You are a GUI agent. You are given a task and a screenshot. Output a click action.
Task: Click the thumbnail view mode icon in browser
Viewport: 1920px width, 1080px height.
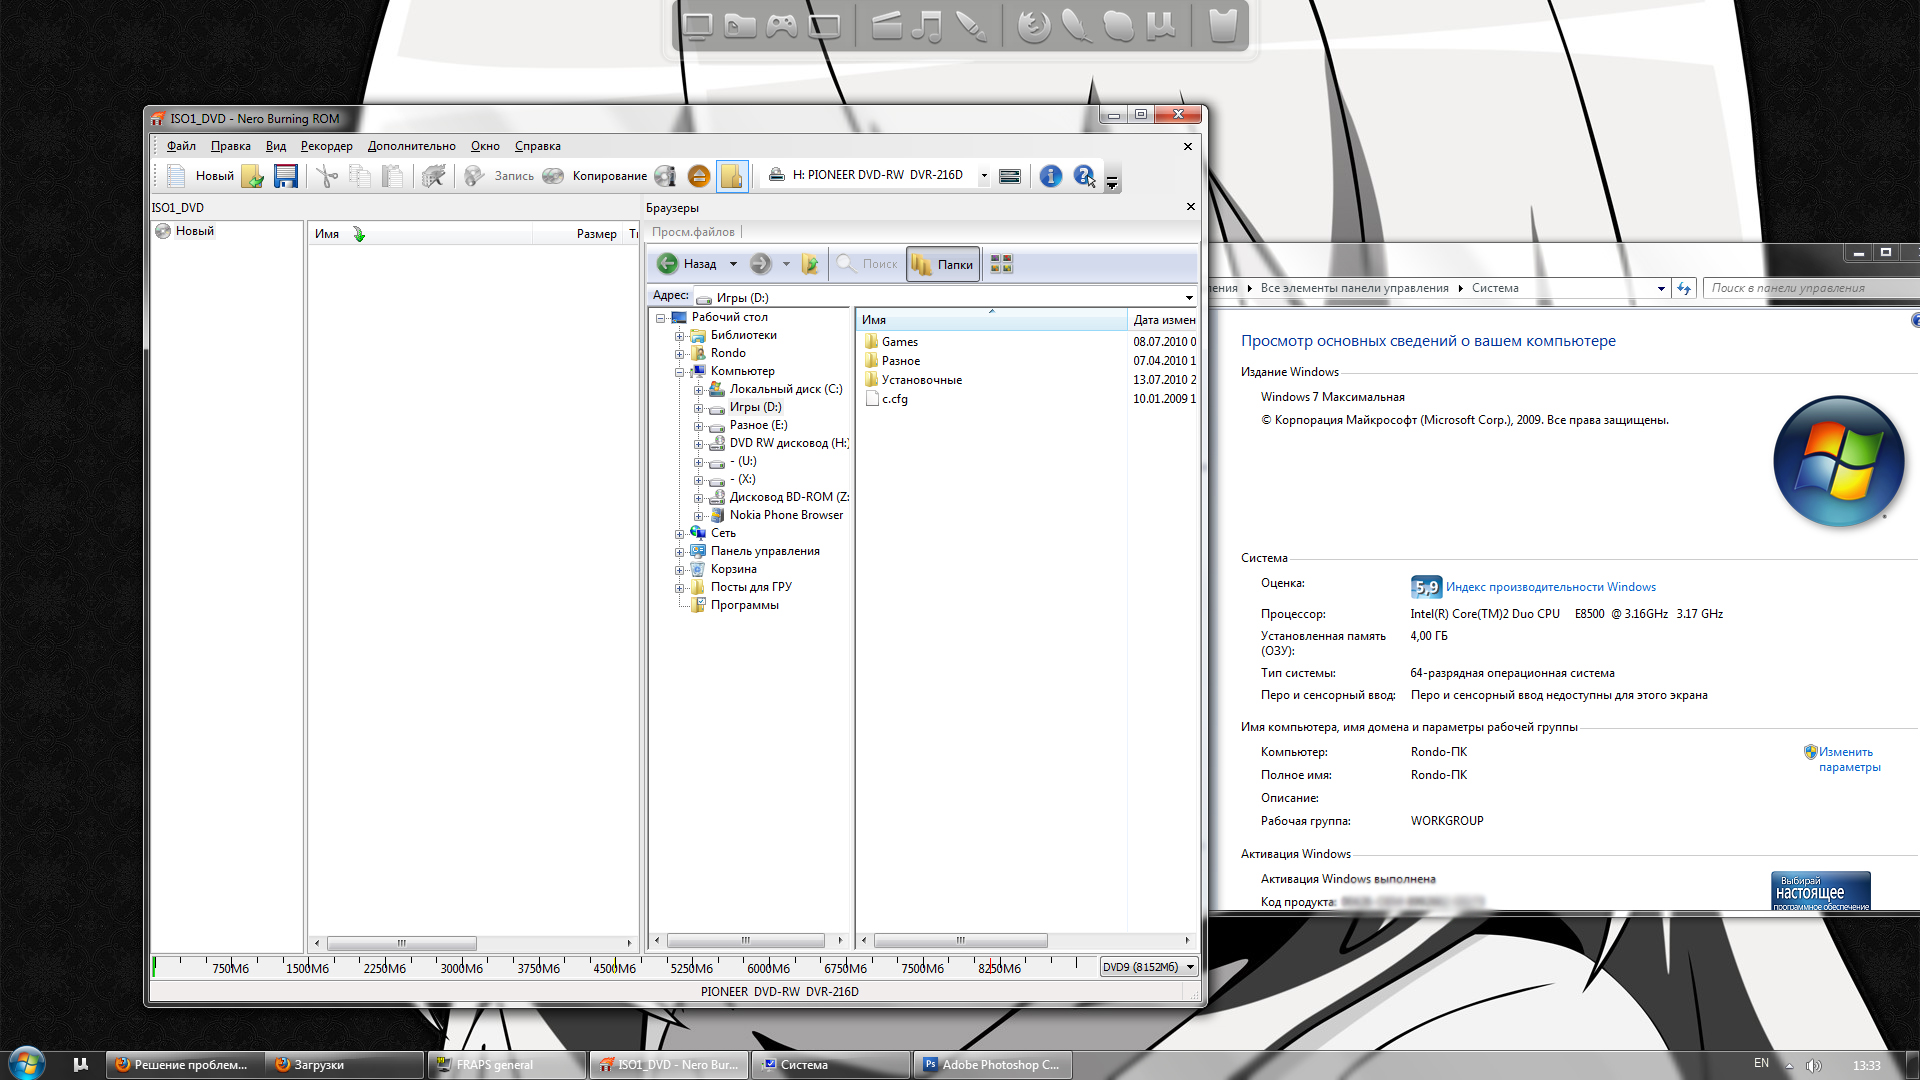(x=1001, y=264)
